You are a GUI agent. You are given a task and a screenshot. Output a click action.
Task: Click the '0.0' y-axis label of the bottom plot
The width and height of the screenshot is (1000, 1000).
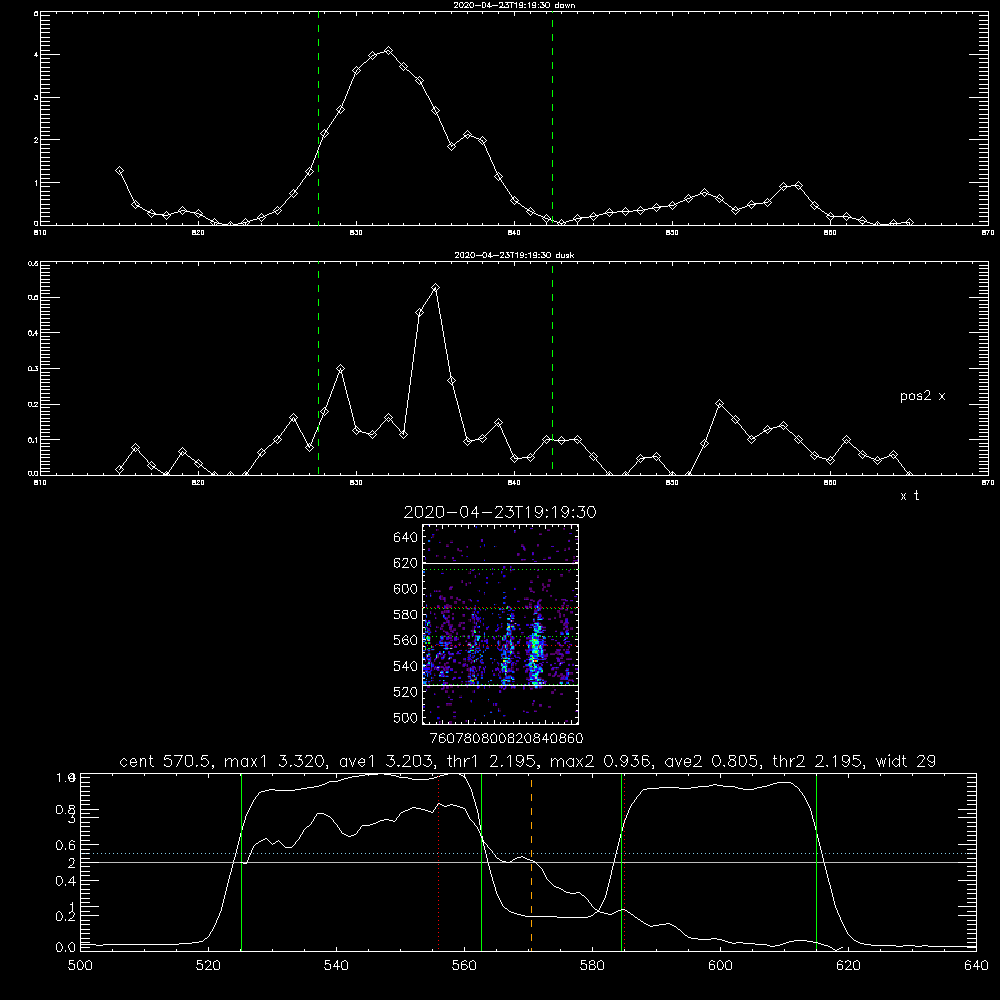tap(66, 947)
